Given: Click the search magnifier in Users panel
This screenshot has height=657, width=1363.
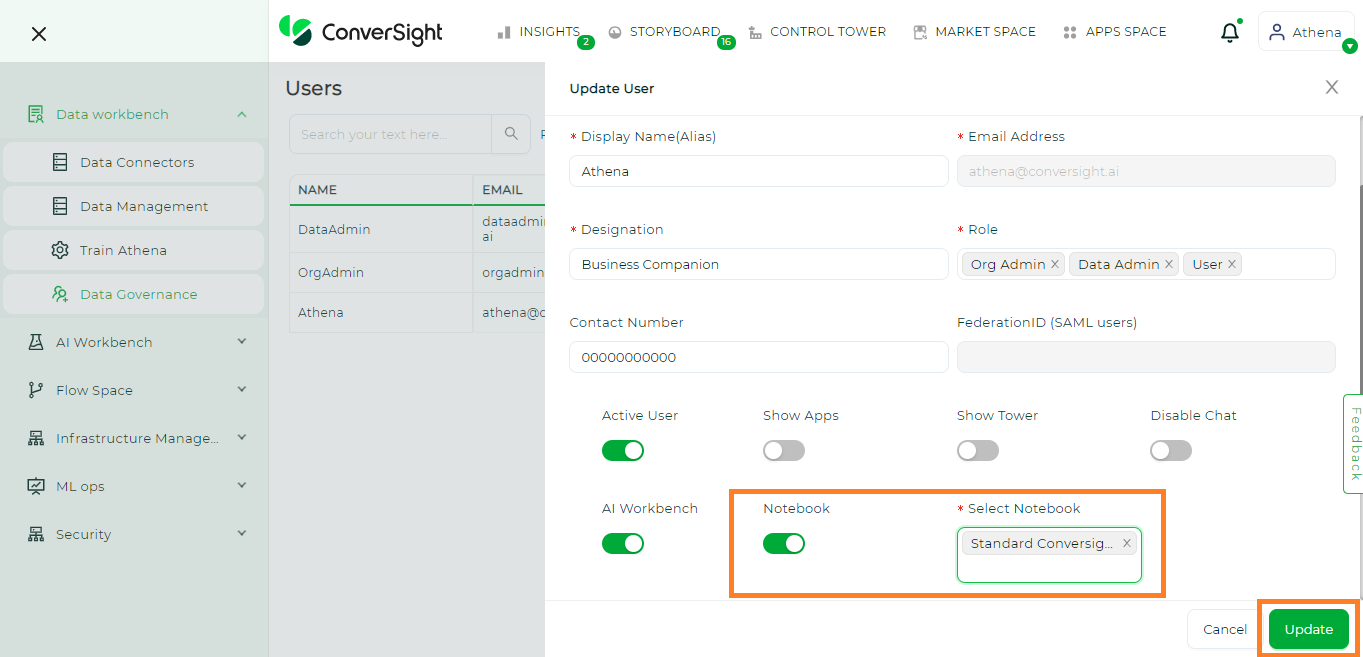Looking at the screenshot, I should click(x=510, y=134).
